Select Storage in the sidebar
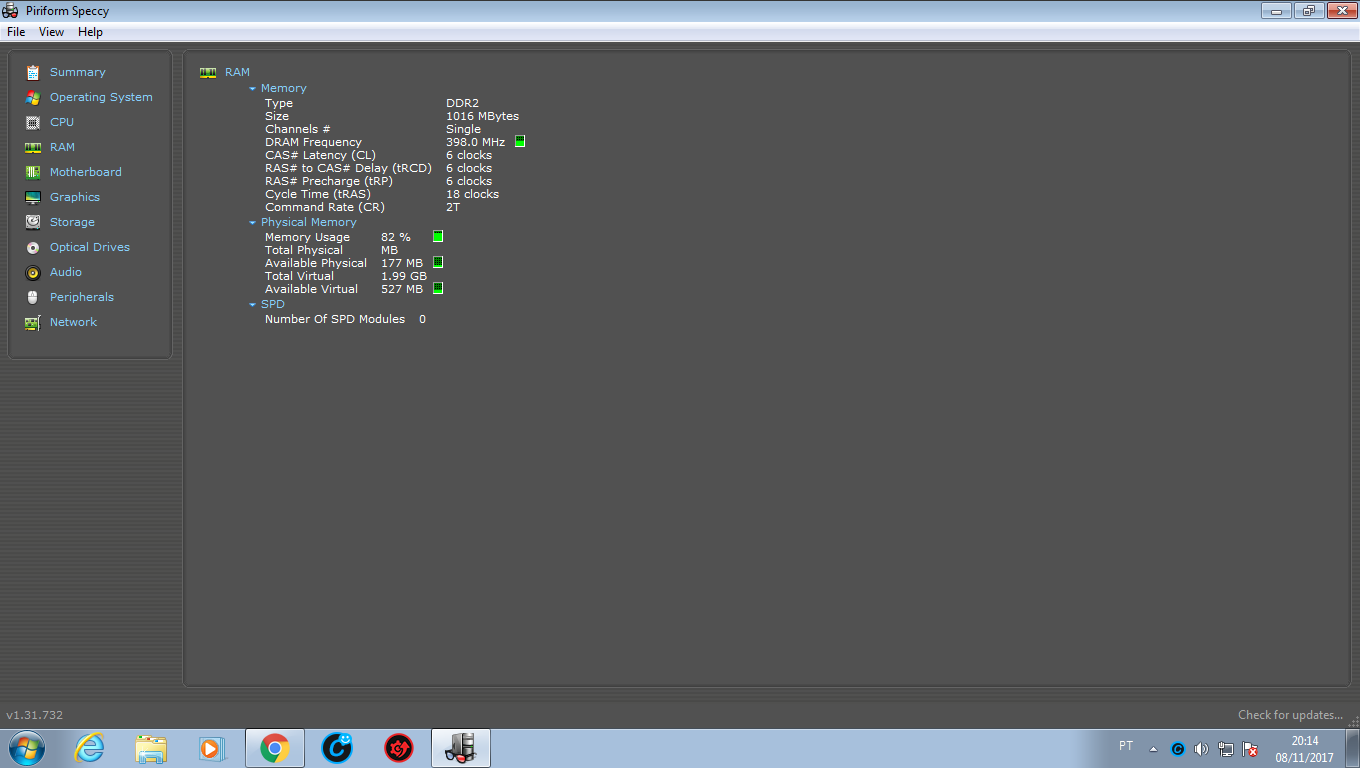Screen dimensions: 1360x768 72,222
